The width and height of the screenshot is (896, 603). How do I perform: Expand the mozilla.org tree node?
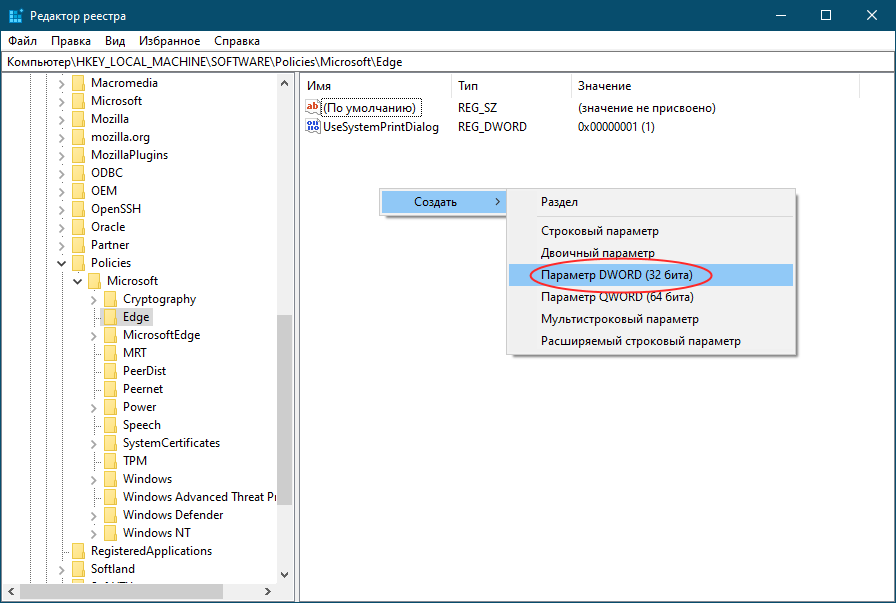[62, 138]
